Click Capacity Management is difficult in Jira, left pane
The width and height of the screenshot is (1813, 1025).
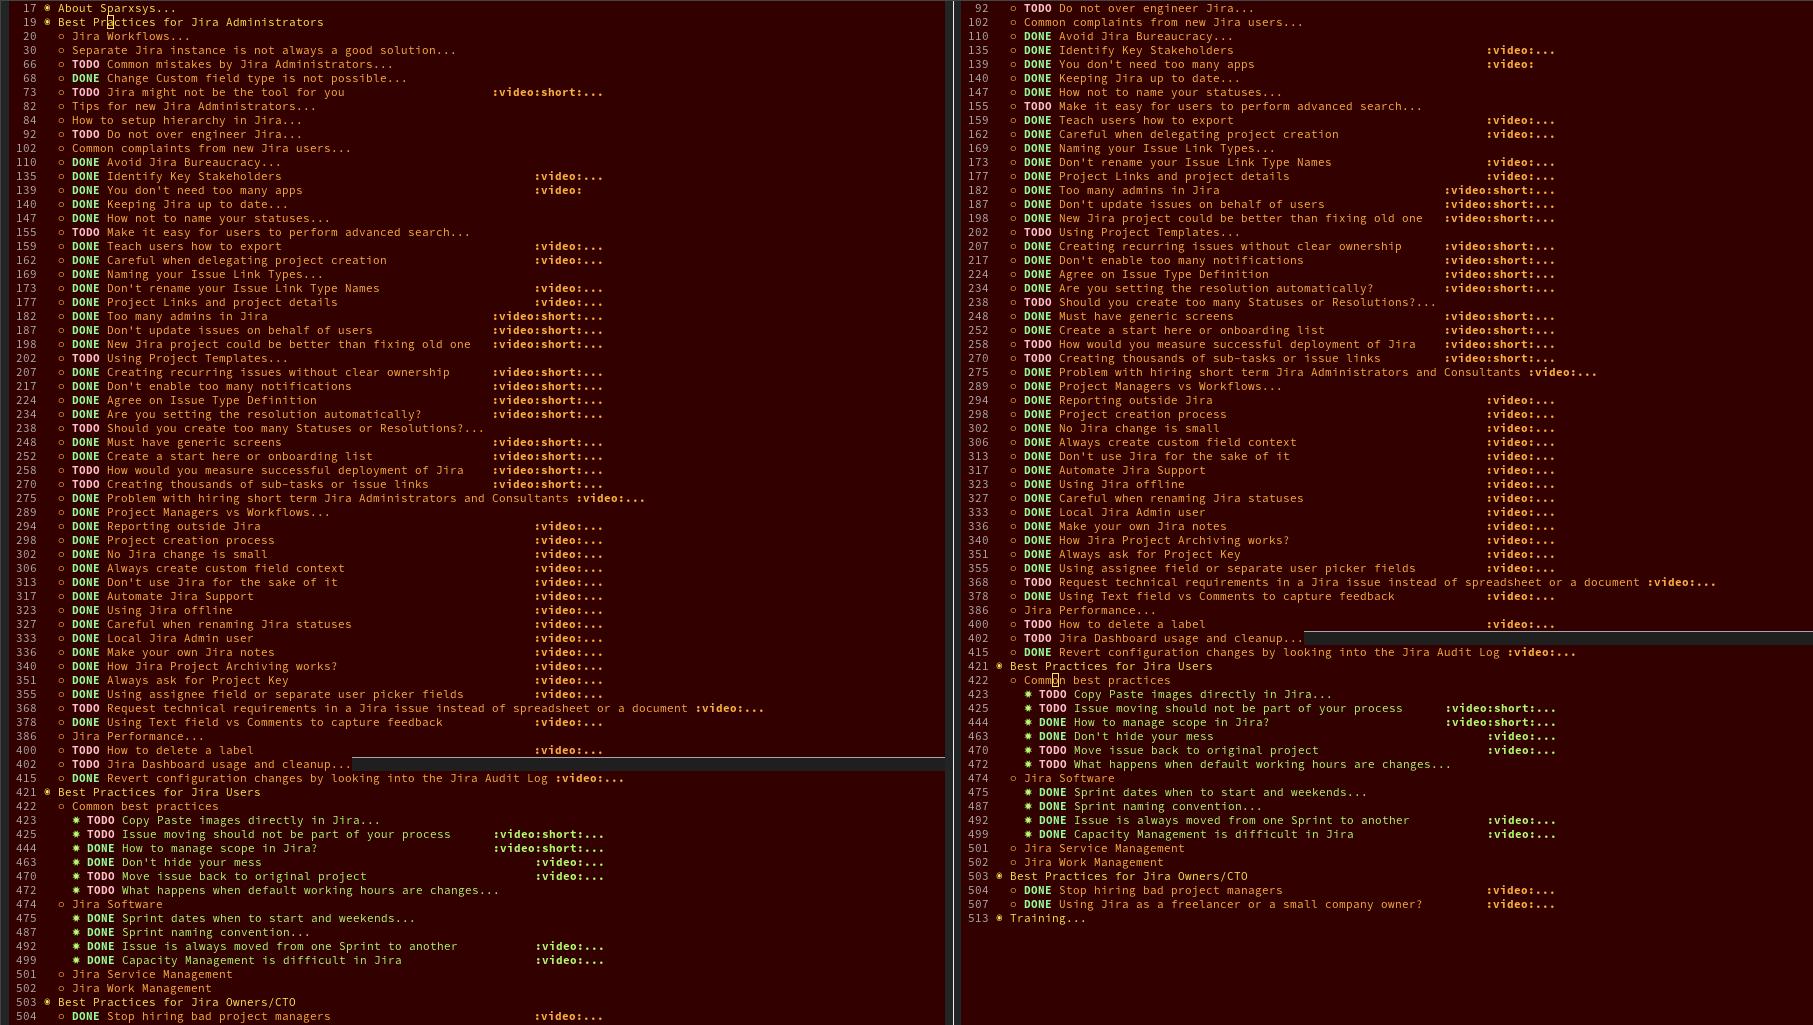coord(261,960)
